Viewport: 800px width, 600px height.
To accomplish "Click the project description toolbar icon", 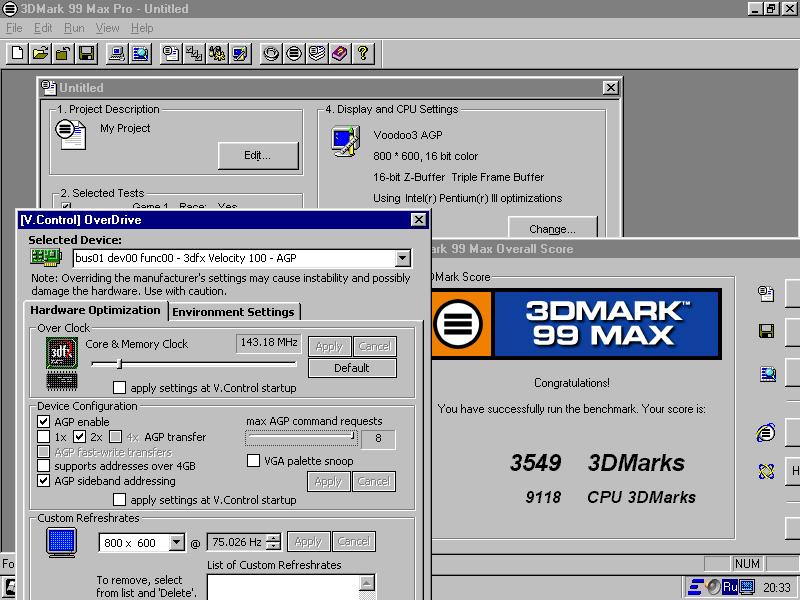I will point(171,53).
